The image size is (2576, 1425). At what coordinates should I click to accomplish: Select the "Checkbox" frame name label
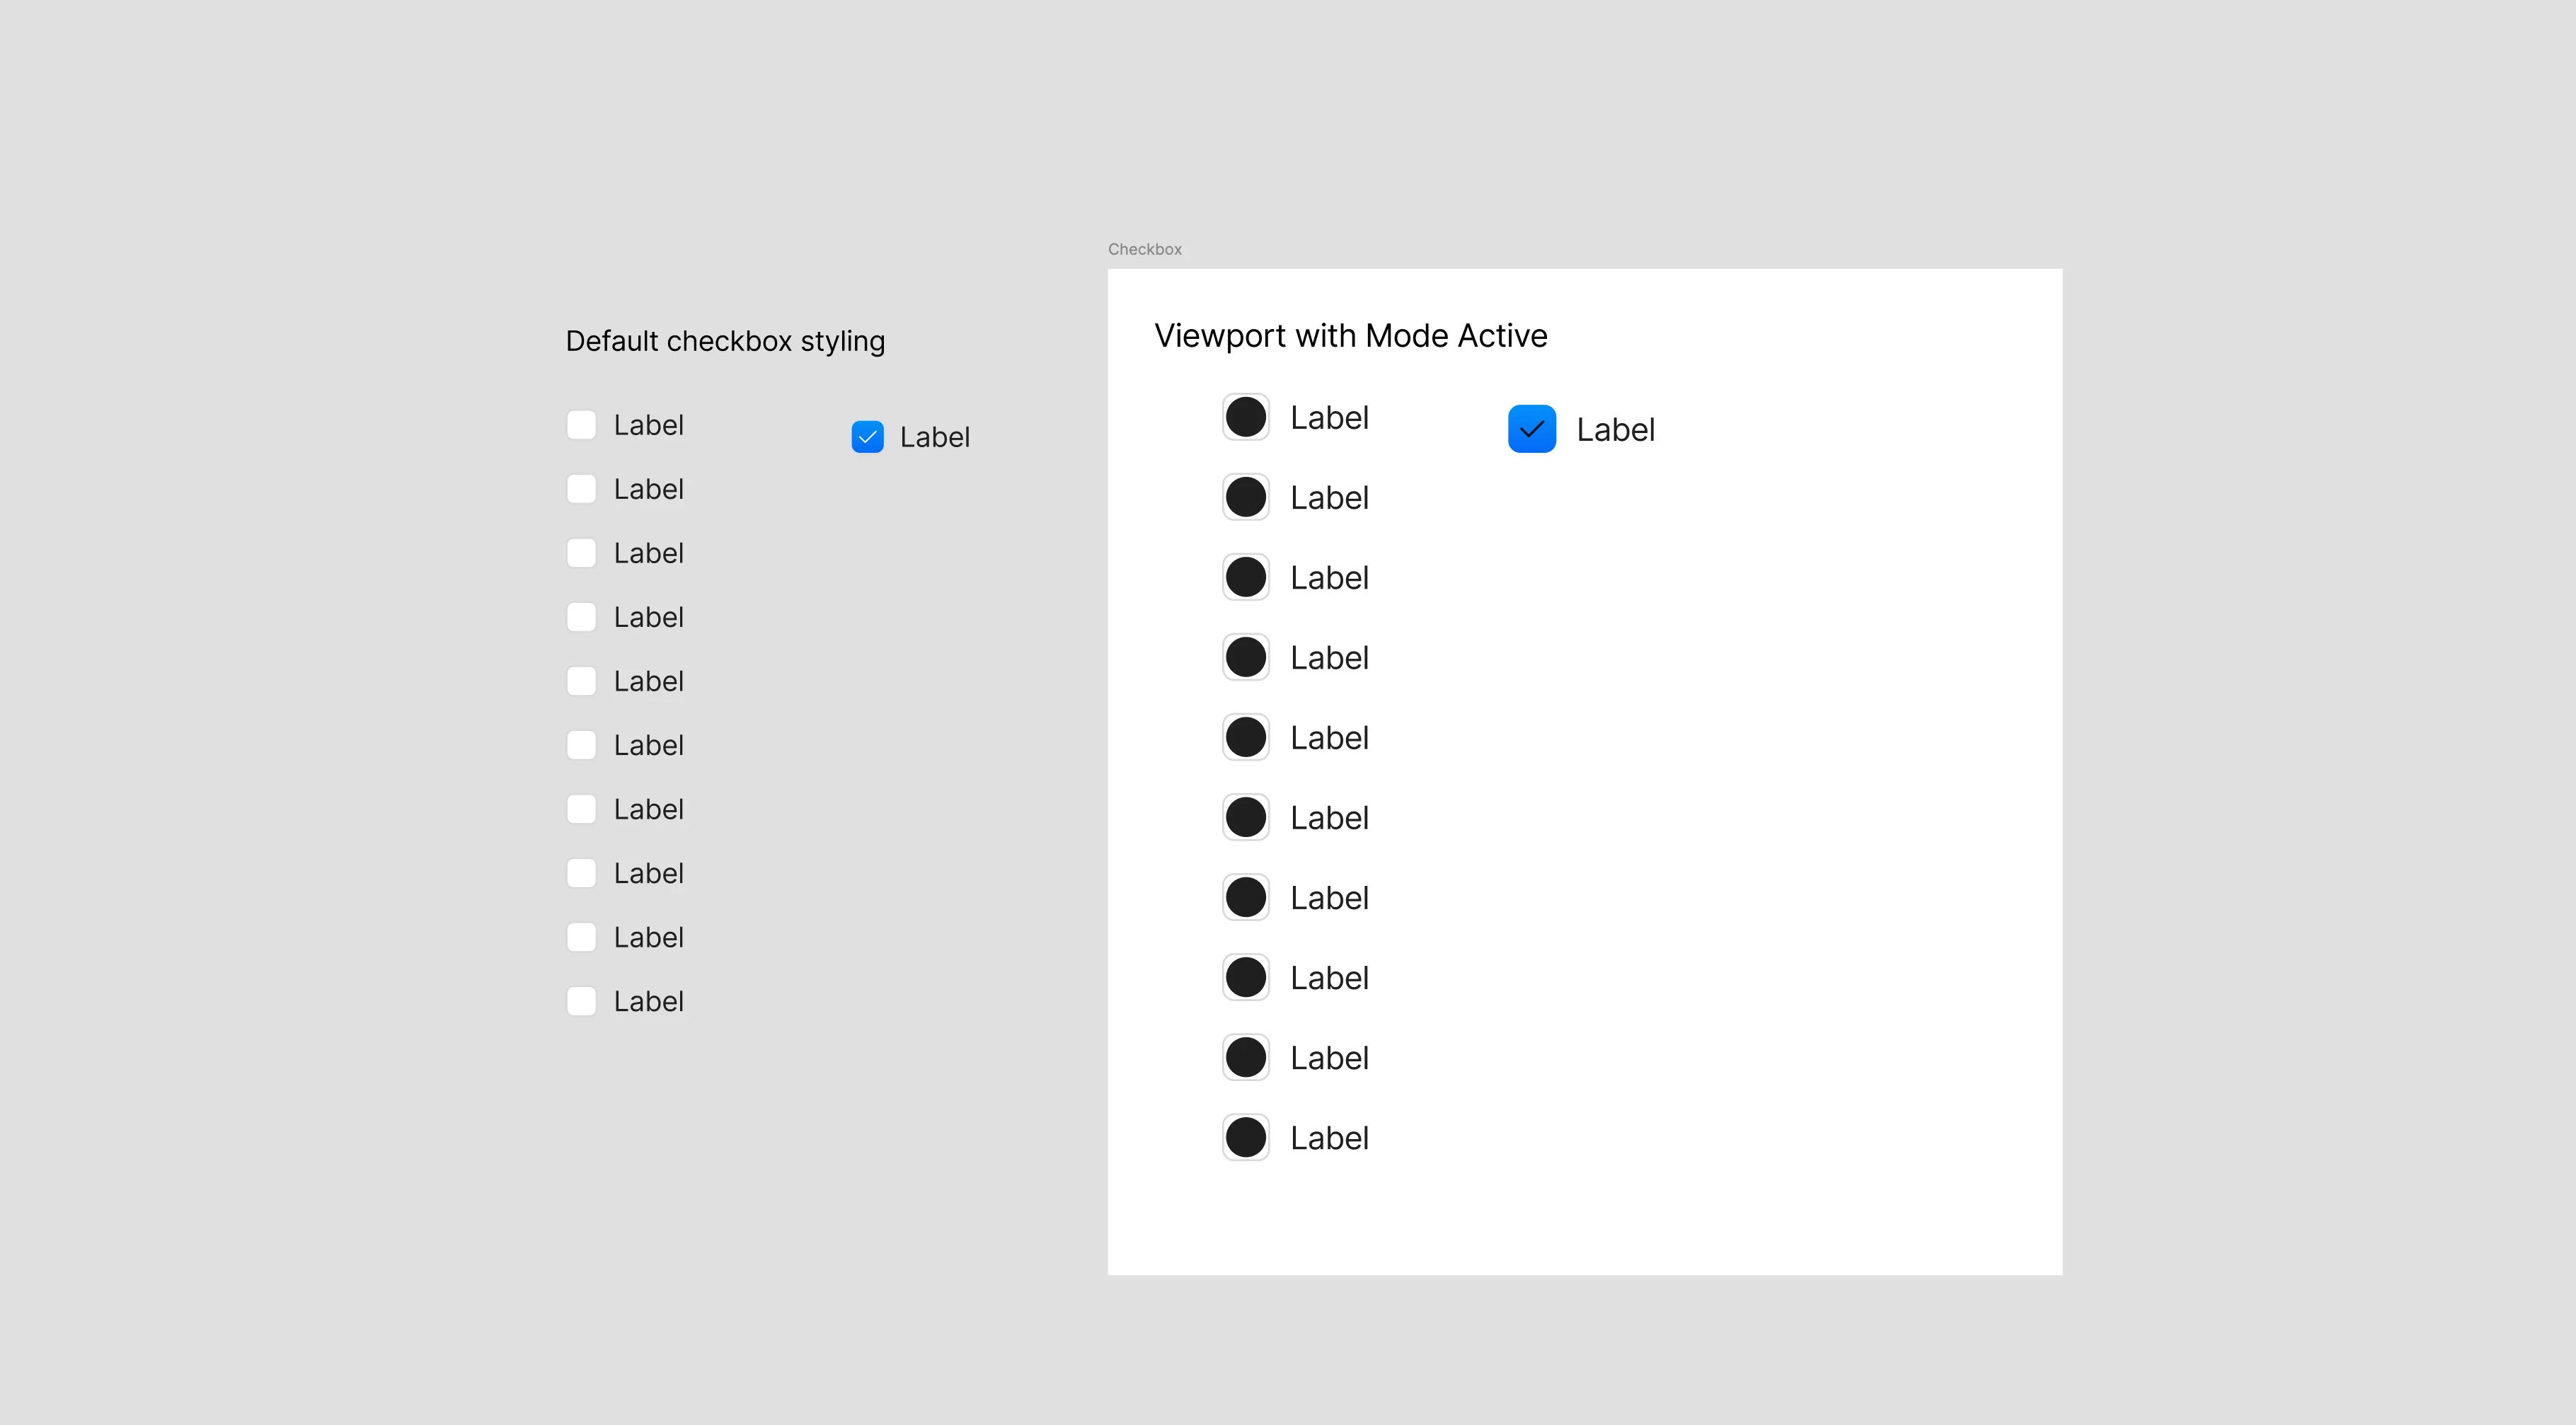[1145, 249]
